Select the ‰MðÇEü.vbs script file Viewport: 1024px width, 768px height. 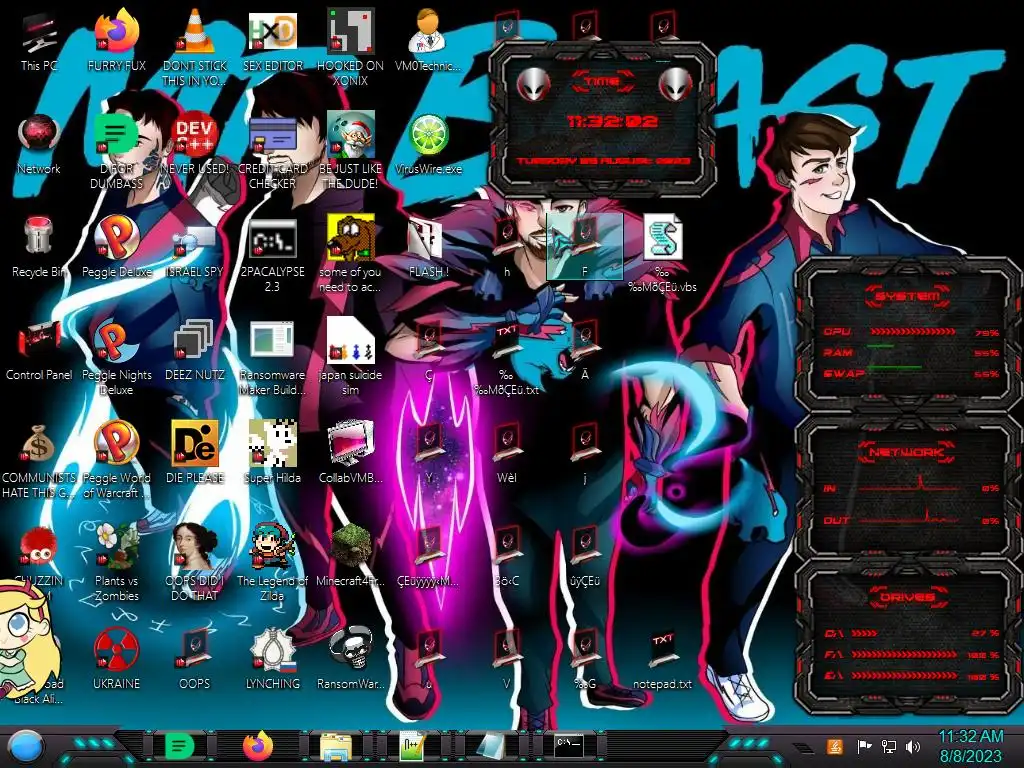[662, 255]
